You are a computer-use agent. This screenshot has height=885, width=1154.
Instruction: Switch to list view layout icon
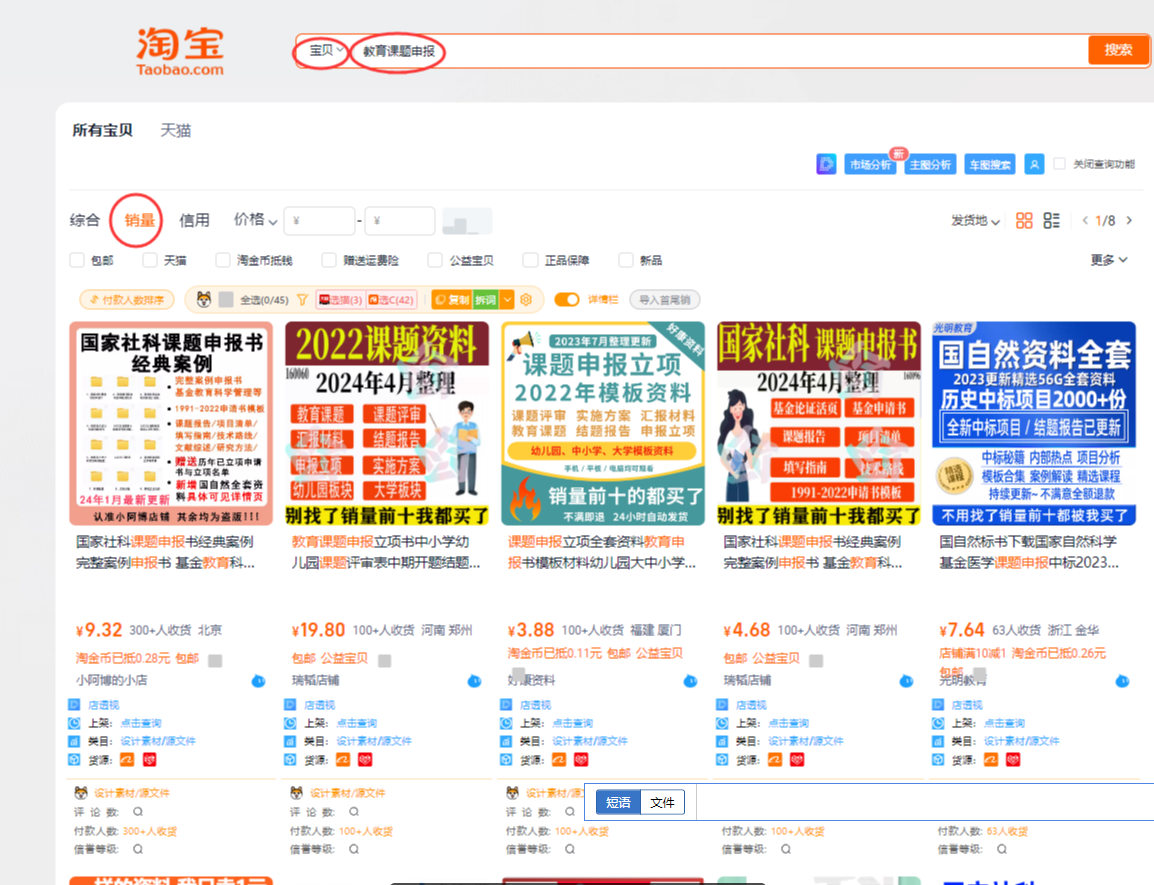coord(1051,221)
